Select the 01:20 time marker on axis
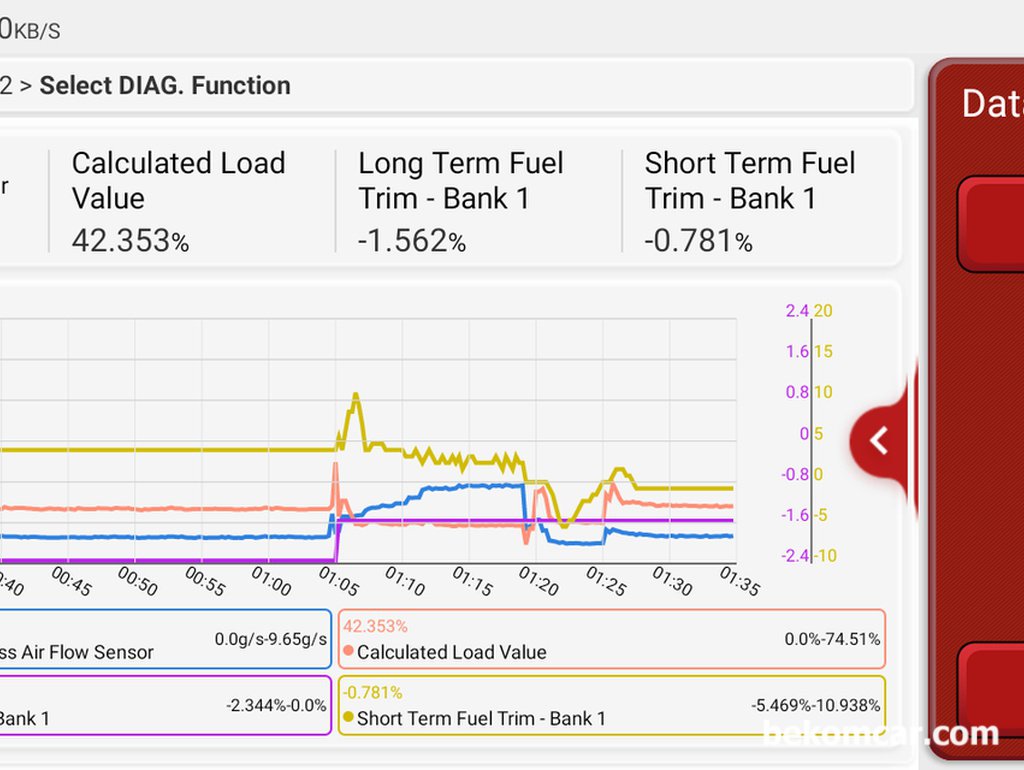1024x770 pixels. pos(538,581)
